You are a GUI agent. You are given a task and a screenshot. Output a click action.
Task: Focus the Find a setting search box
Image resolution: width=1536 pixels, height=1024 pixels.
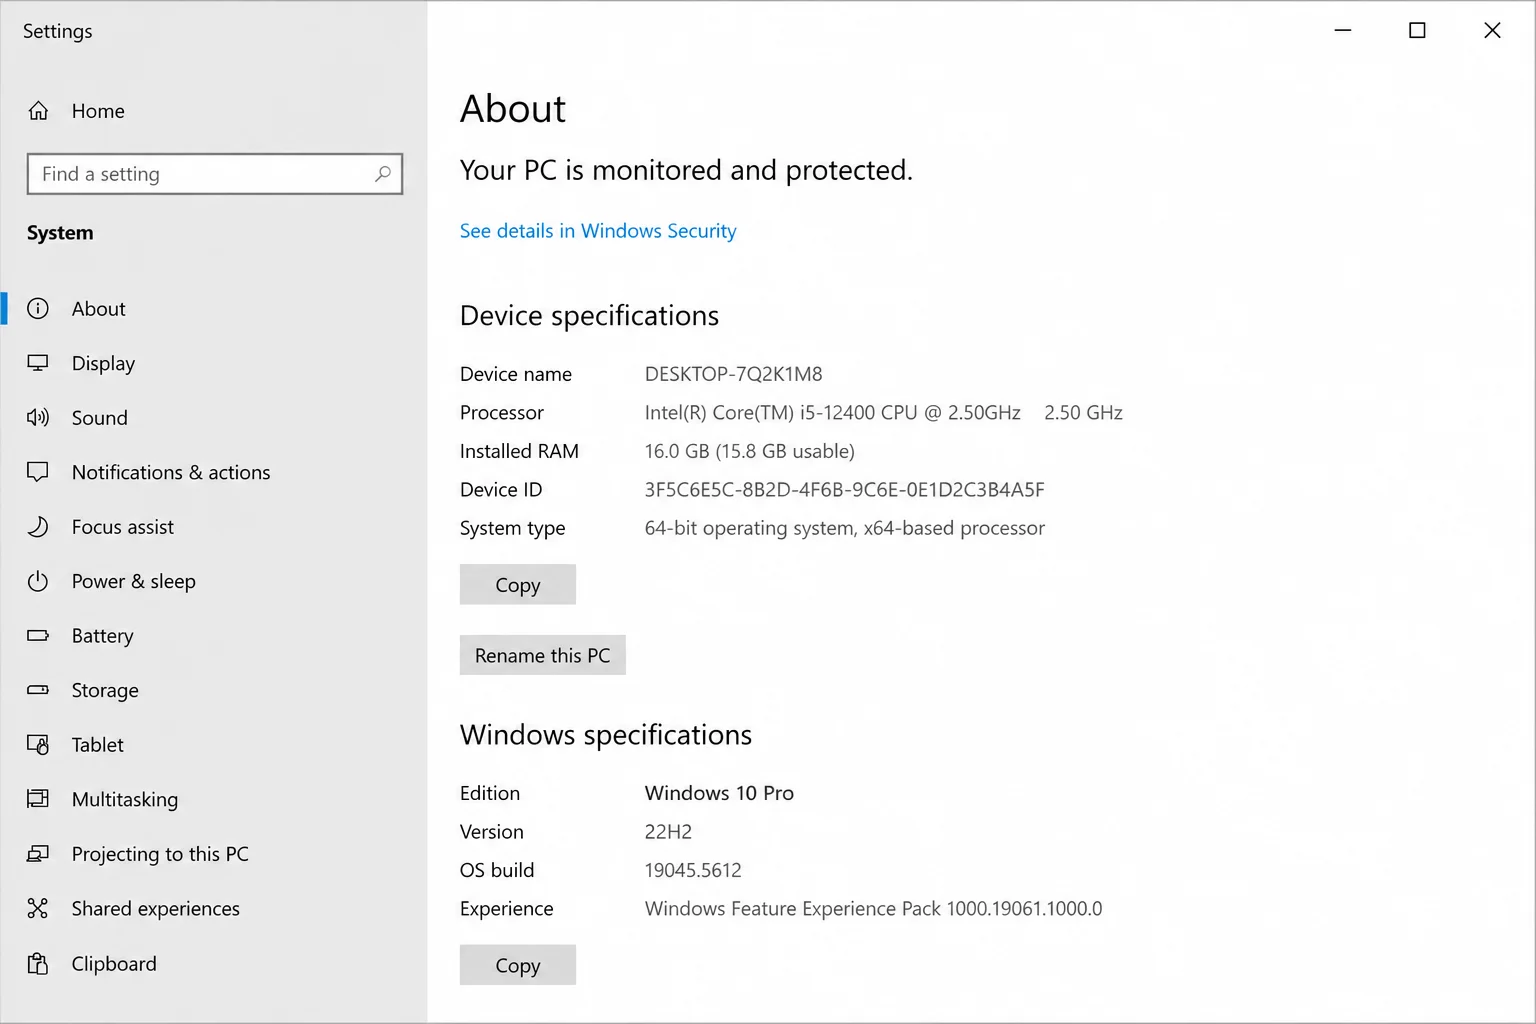[215, 174]
